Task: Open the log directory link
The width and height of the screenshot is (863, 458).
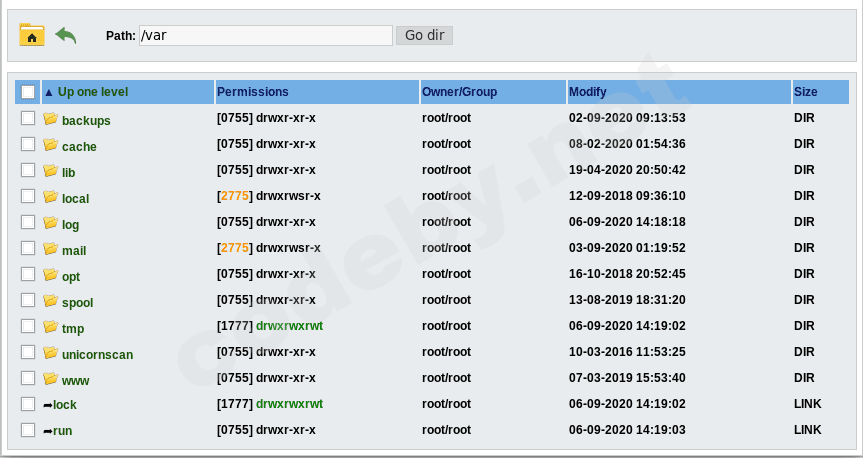Action: click(x=70, y=225)
